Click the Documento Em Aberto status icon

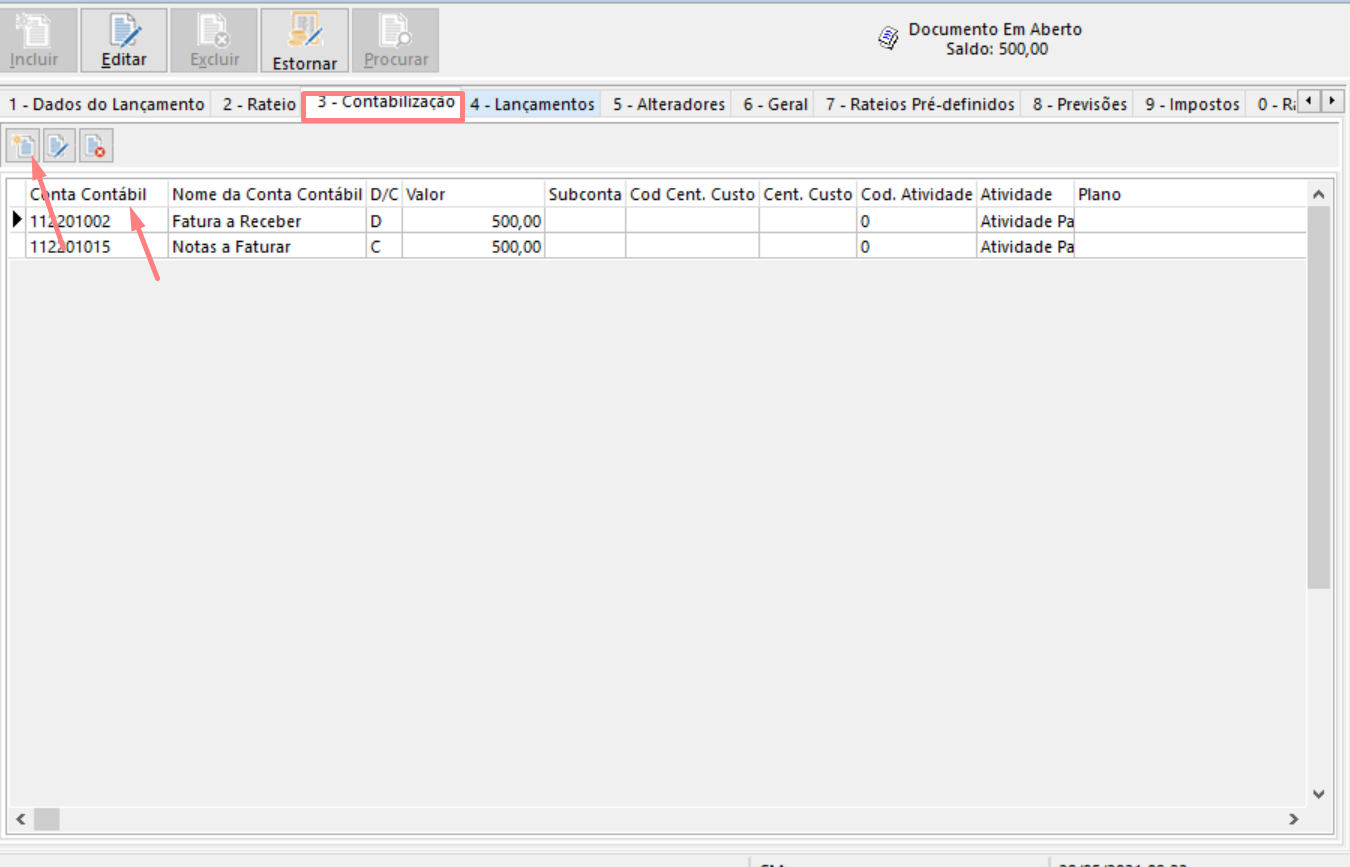point(888,38)
